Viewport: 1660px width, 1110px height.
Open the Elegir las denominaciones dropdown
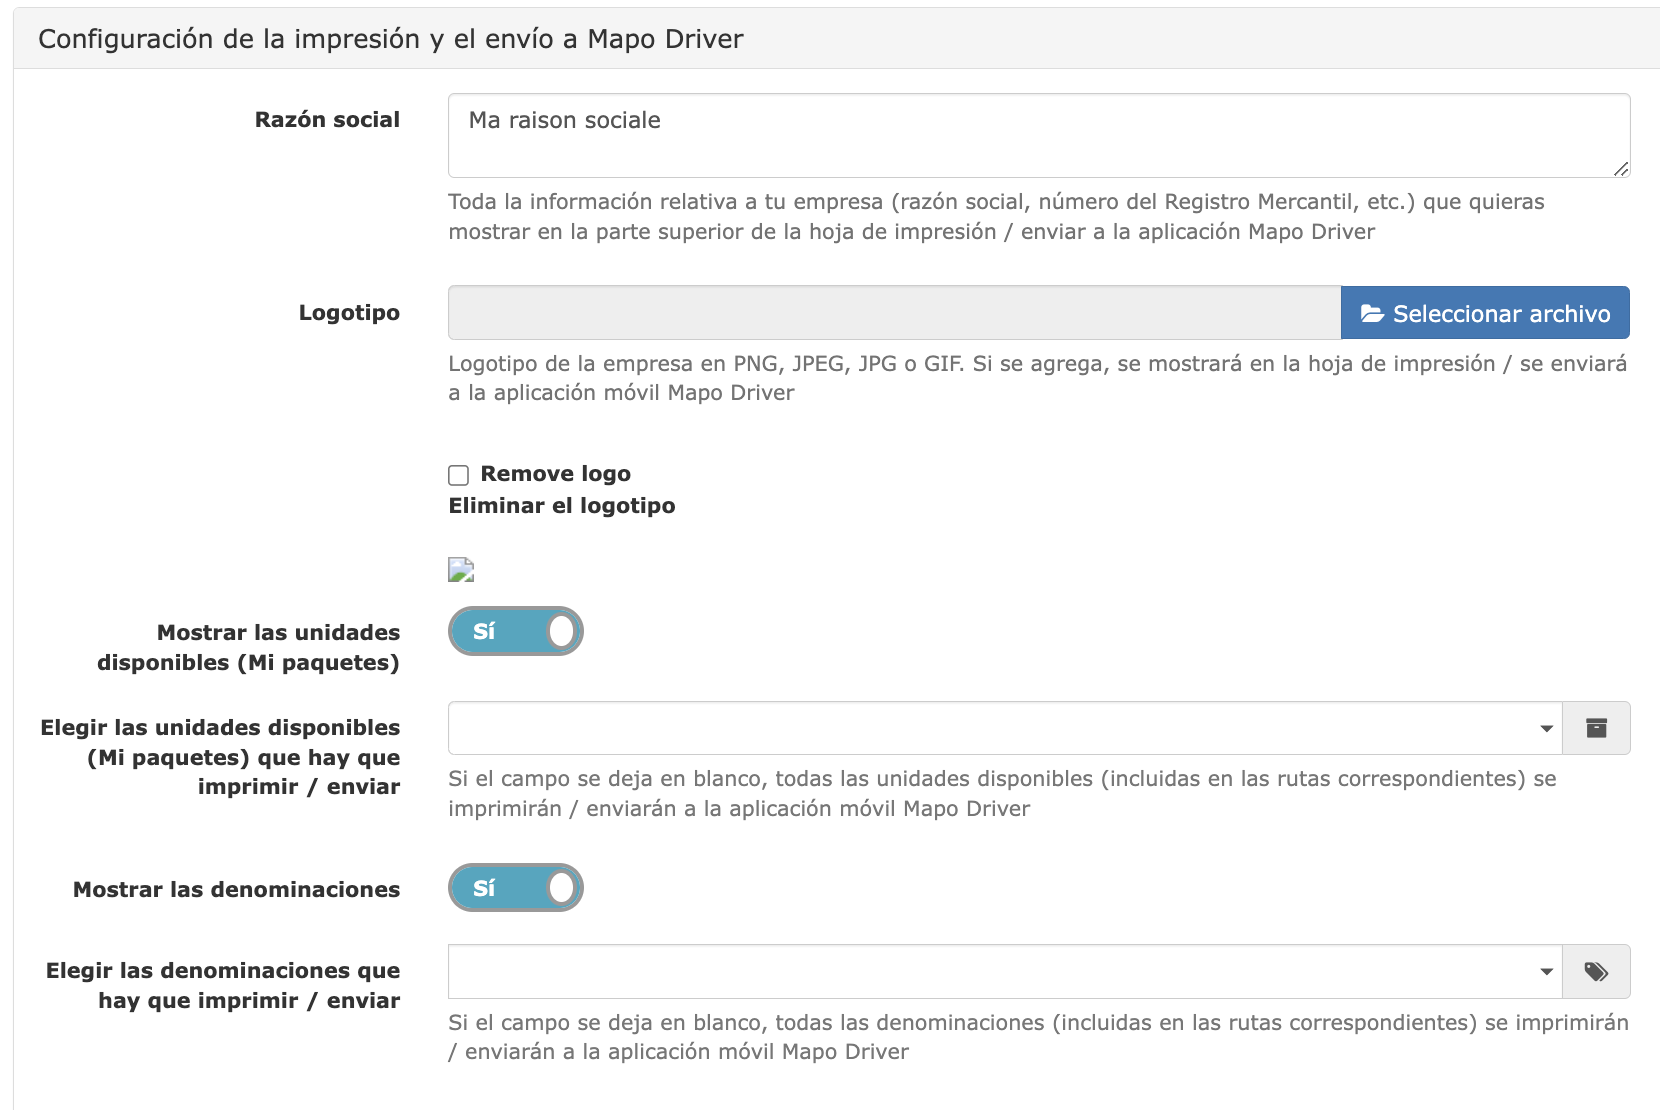tap(1005, 971)
